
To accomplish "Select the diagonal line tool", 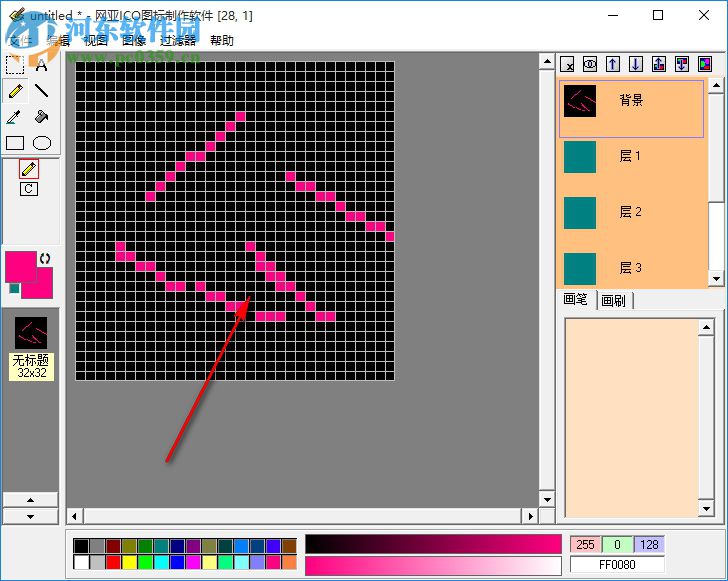I will (41, 91).
